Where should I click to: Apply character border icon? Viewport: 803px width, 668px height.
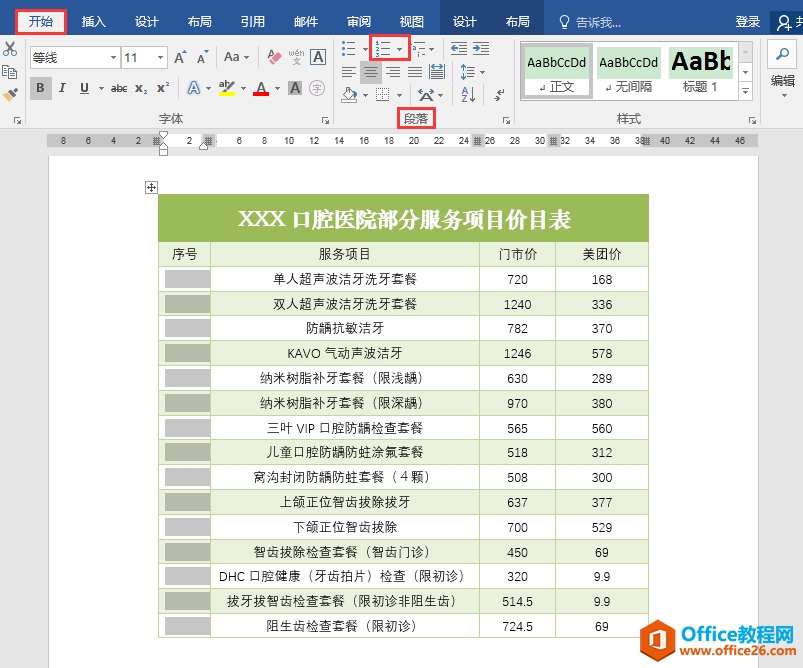(x=318, y=57)
